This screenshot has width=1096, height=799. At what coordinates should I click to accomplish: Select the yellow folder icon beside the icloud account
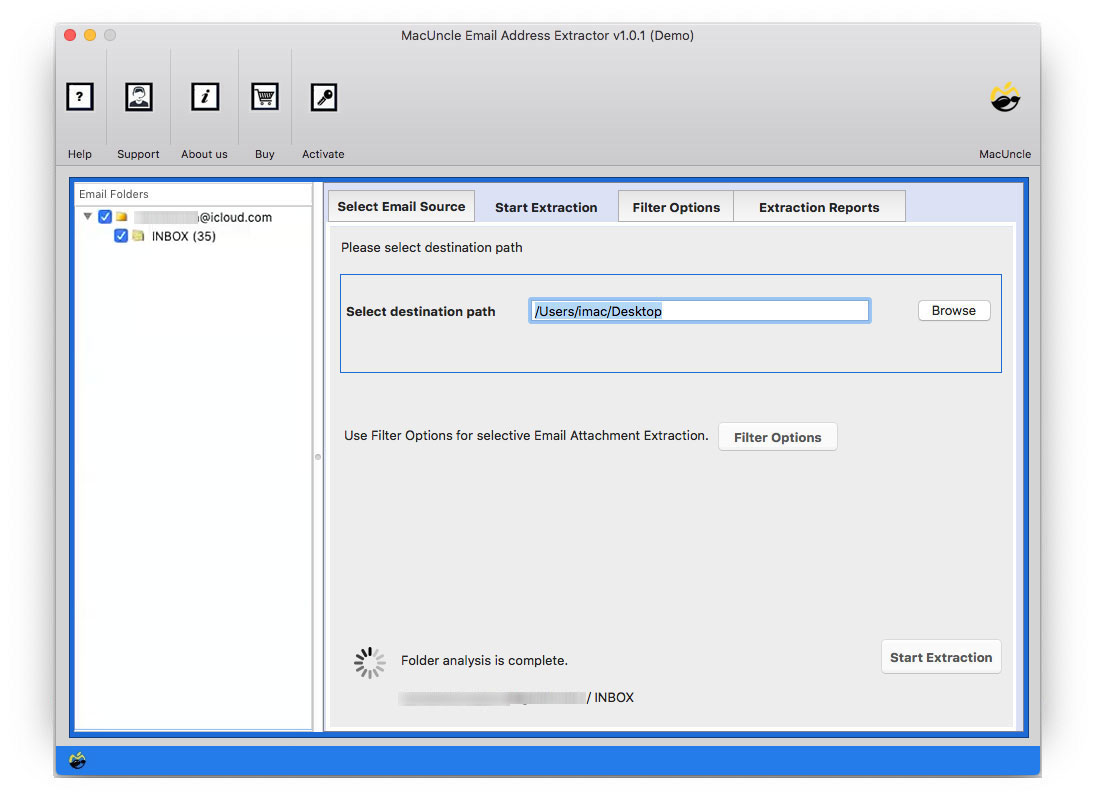pyautogui.click(x=122, y=216)
